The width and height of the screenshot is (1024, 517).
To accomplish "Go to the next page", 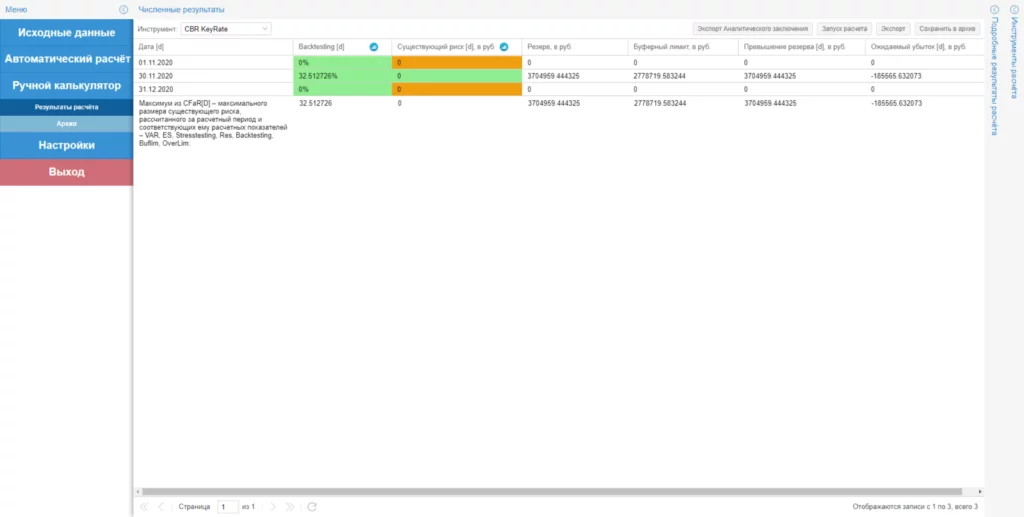I will point(272,507).
